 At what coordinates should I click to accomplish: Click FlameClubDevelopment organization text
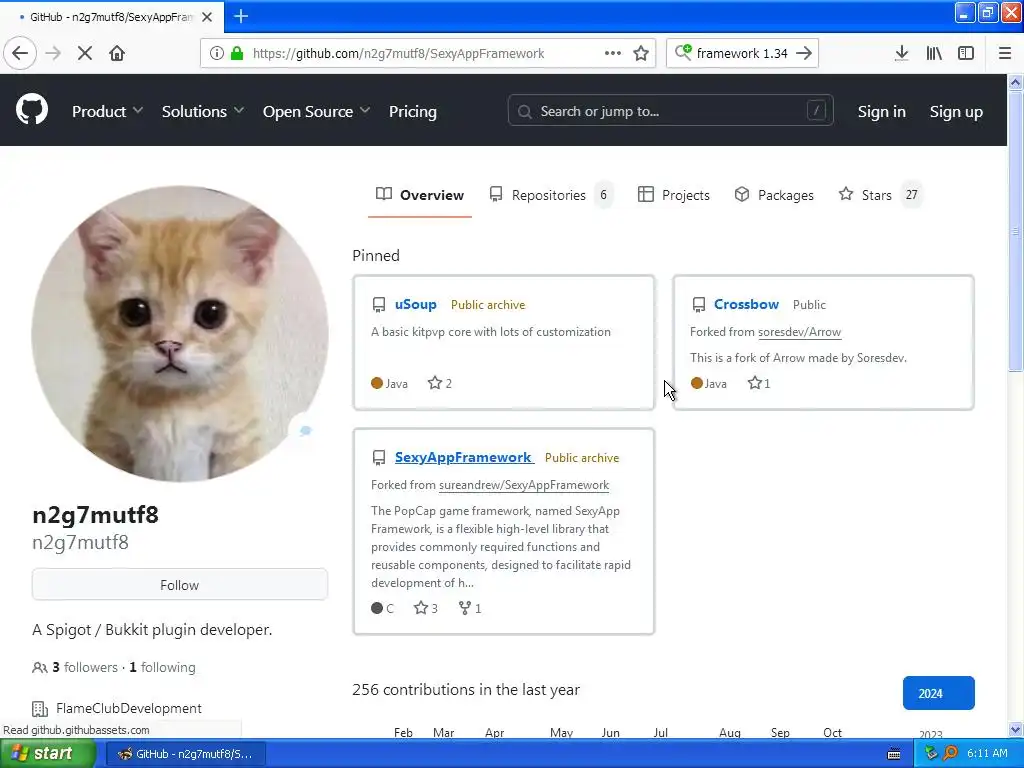coord(129,708)
